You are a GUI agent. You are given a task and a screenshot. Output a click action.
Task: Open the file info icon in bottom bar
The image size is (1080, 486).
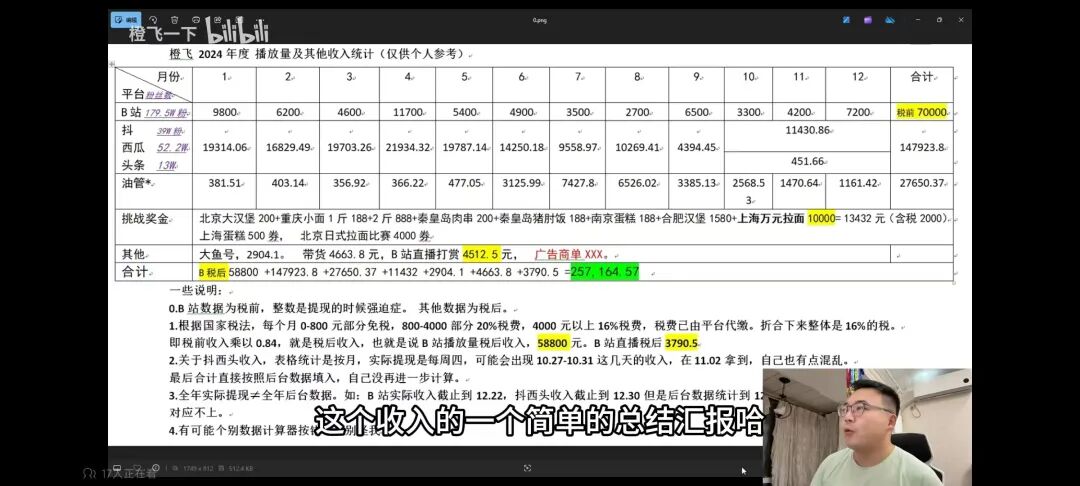pos(156,468)
